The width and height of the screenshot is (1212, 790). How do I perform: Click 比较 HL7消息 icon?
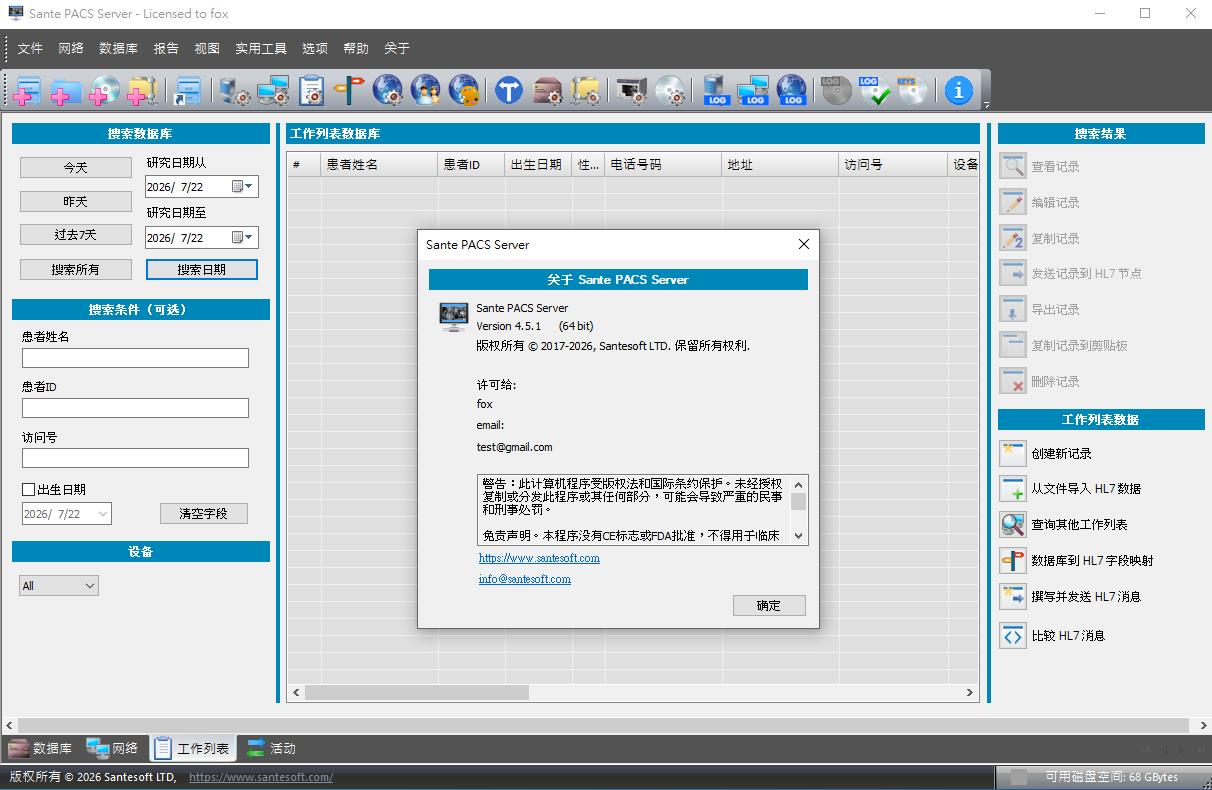[x=1013, y=635]
